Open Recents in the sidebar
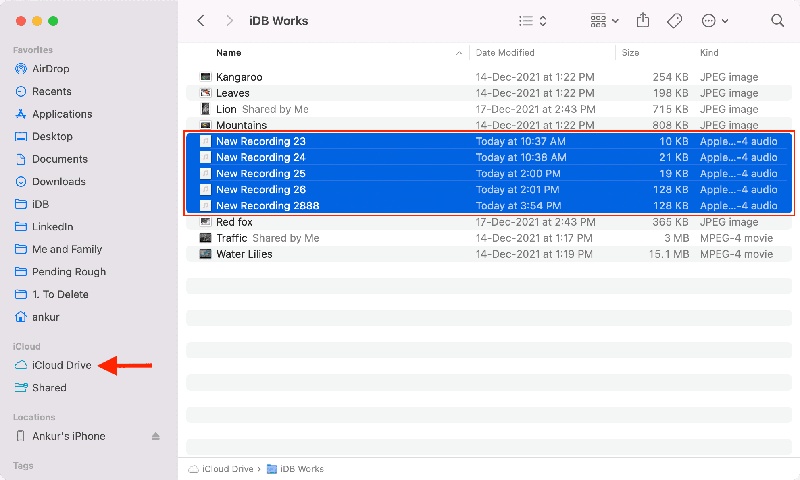The width and height of the screenshot is (800, 480). point(52,91)
